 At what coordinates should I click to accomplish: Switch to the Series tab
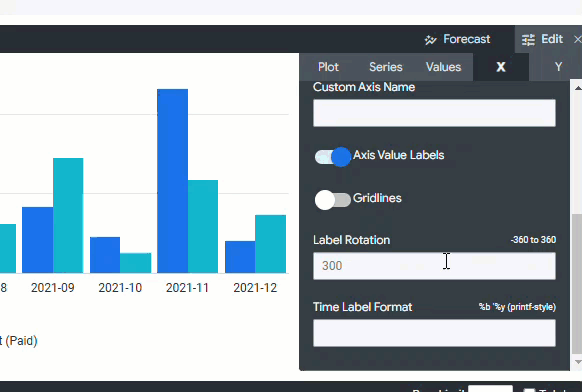tap(386, 67)
